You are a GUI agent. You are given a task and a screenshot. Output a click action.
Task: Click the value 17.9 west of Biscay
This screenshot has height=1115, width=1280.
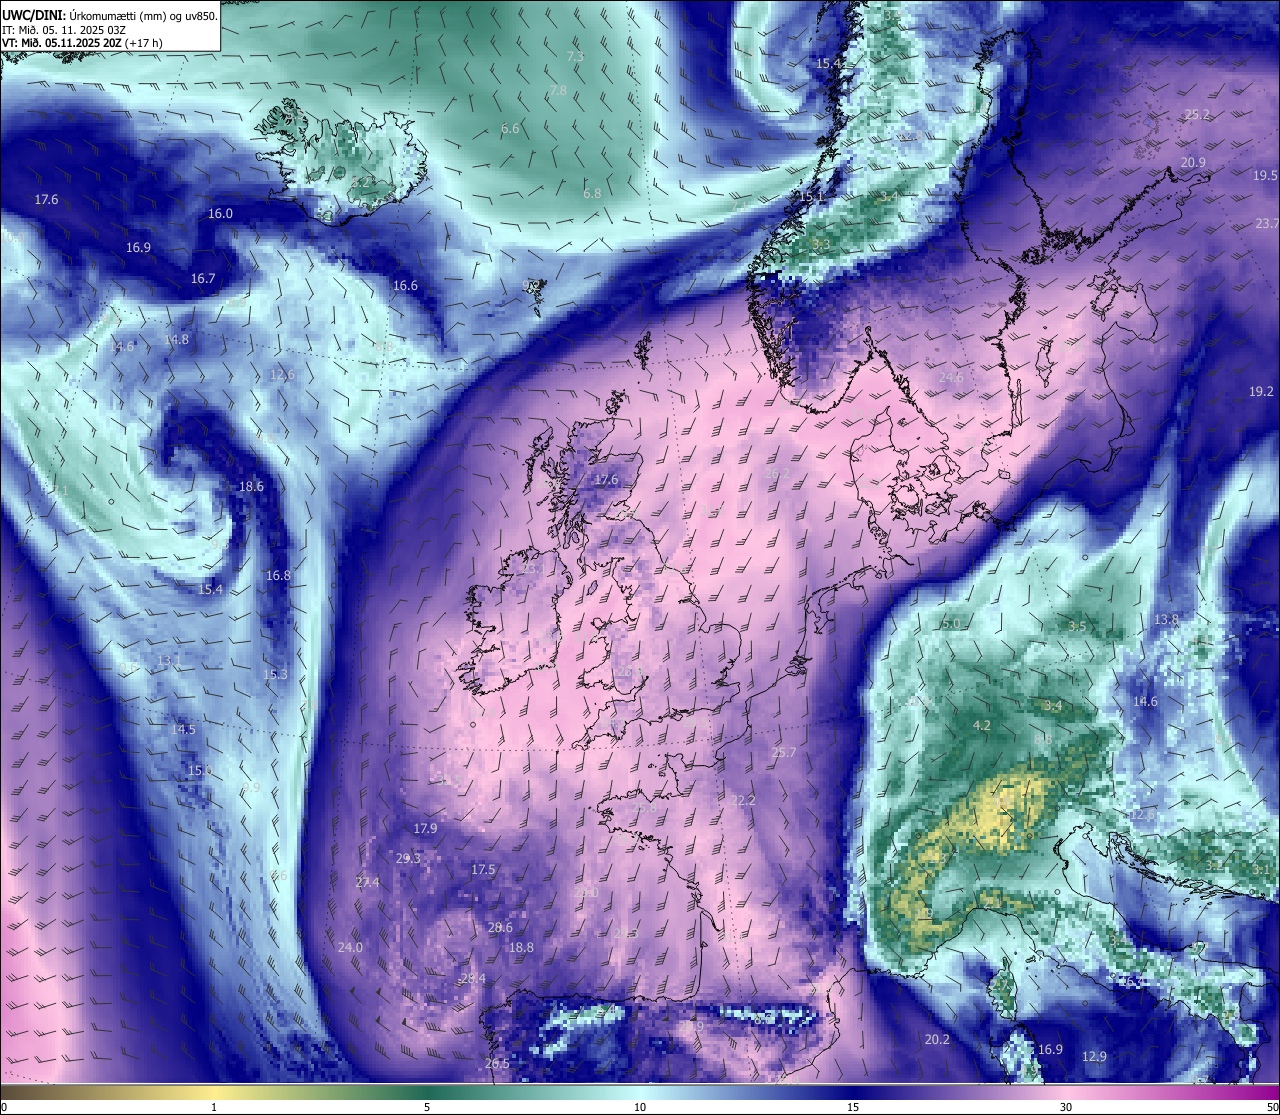click(x=425, y=829)
